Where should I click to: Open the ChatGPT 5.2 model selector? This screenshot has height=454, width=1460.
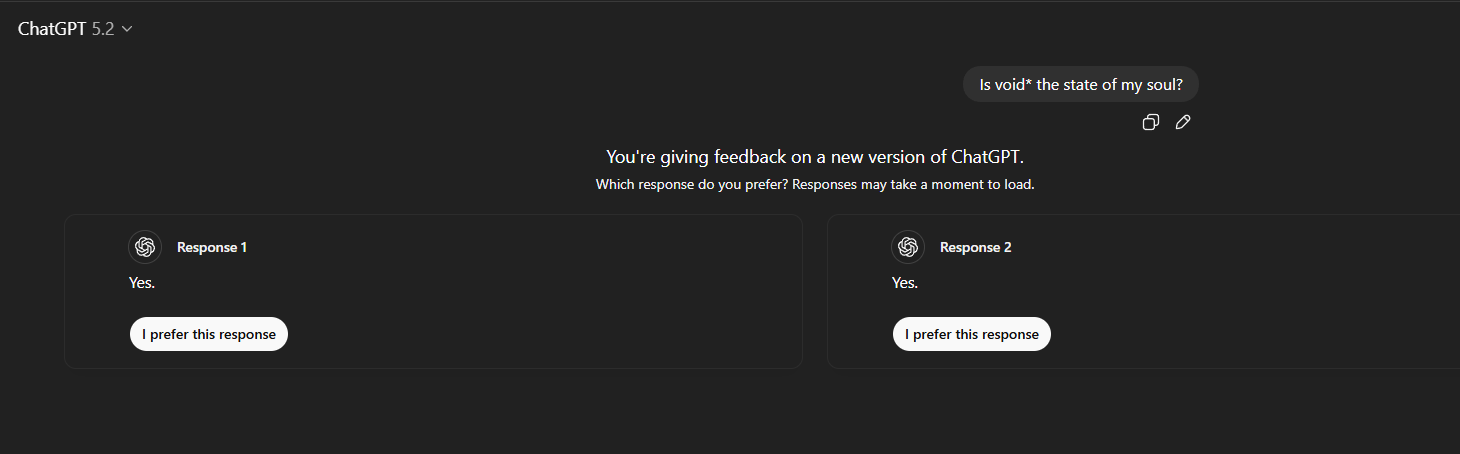pos(75,29)
